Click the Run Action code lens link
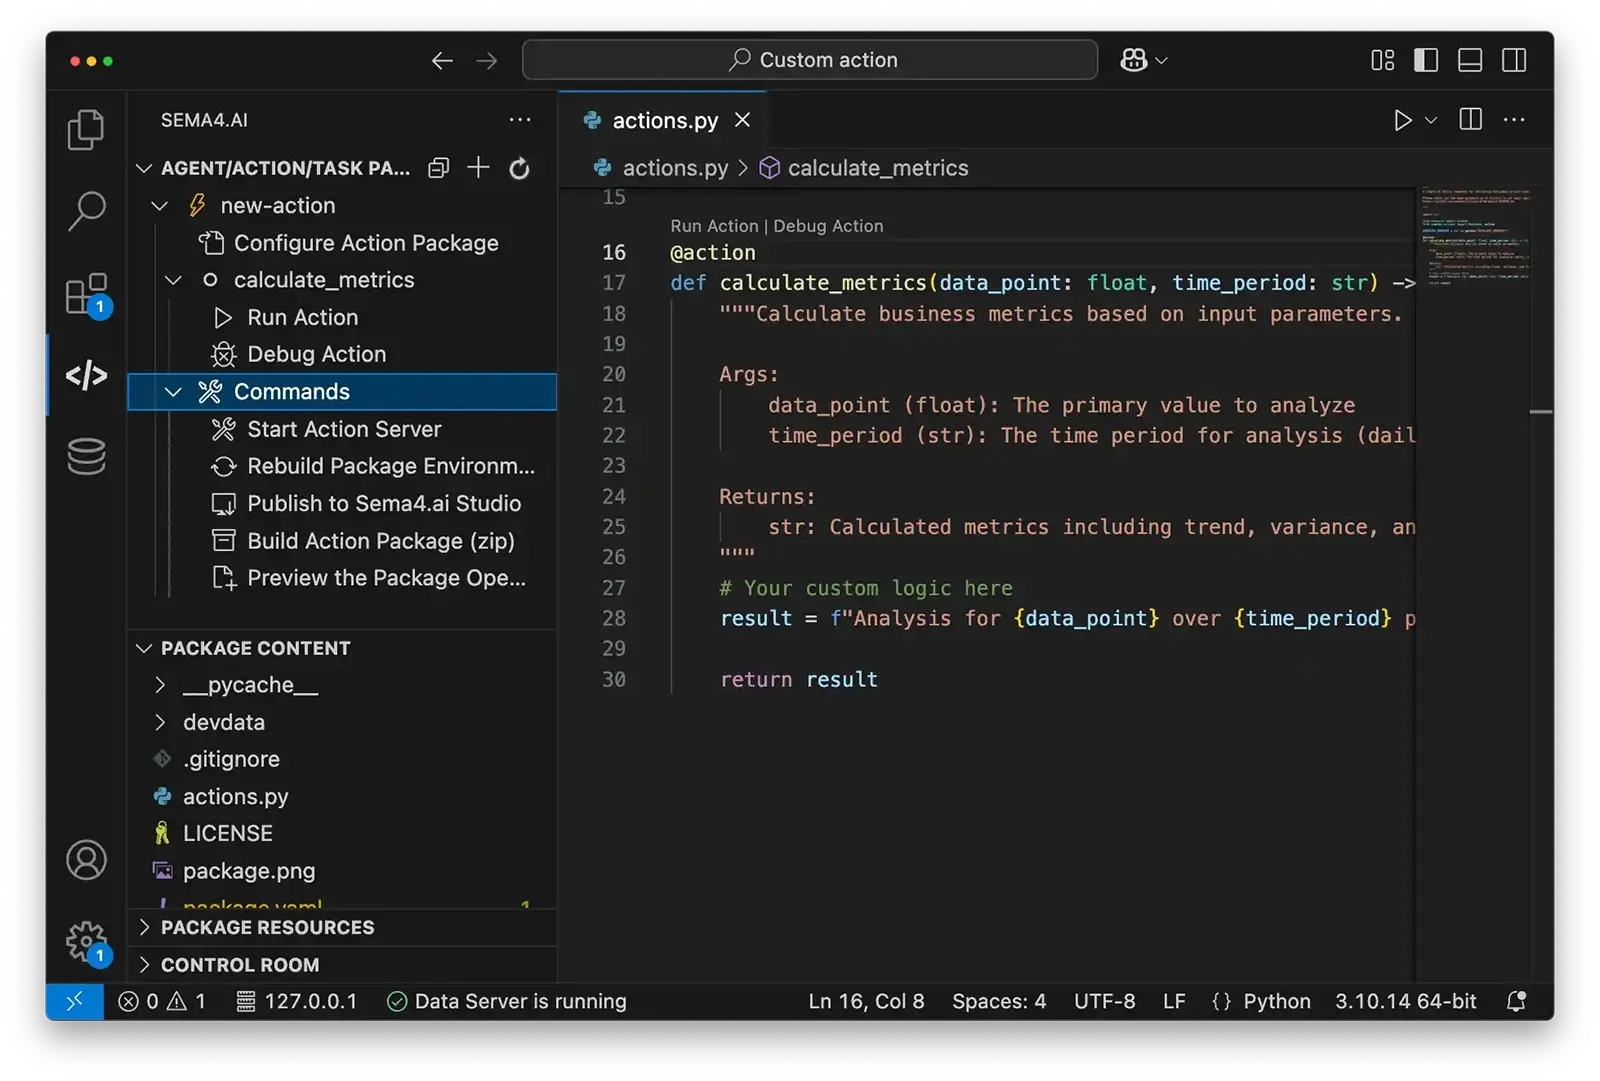 point(714,226)
